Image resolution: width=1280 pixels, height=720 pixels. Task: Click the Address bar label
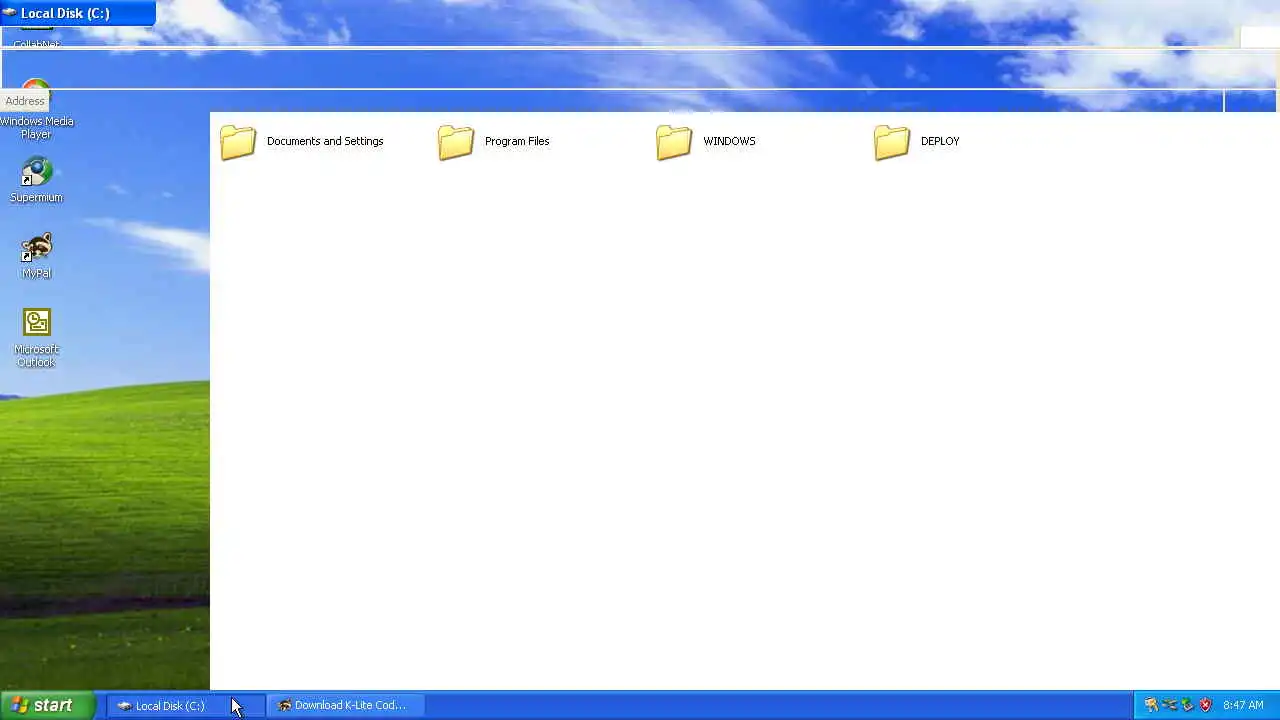[x=25, y=101]
